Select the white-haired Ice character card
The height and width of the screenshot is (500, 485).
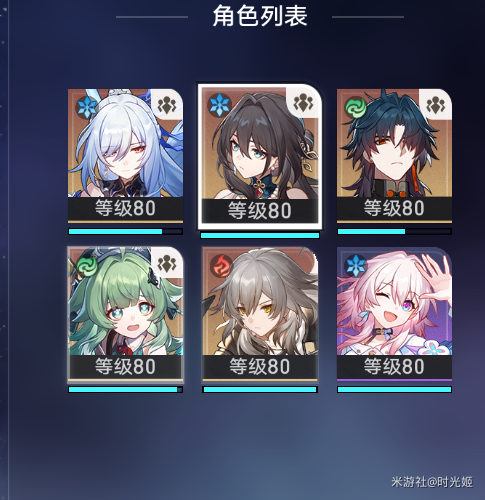pos(125,156)
